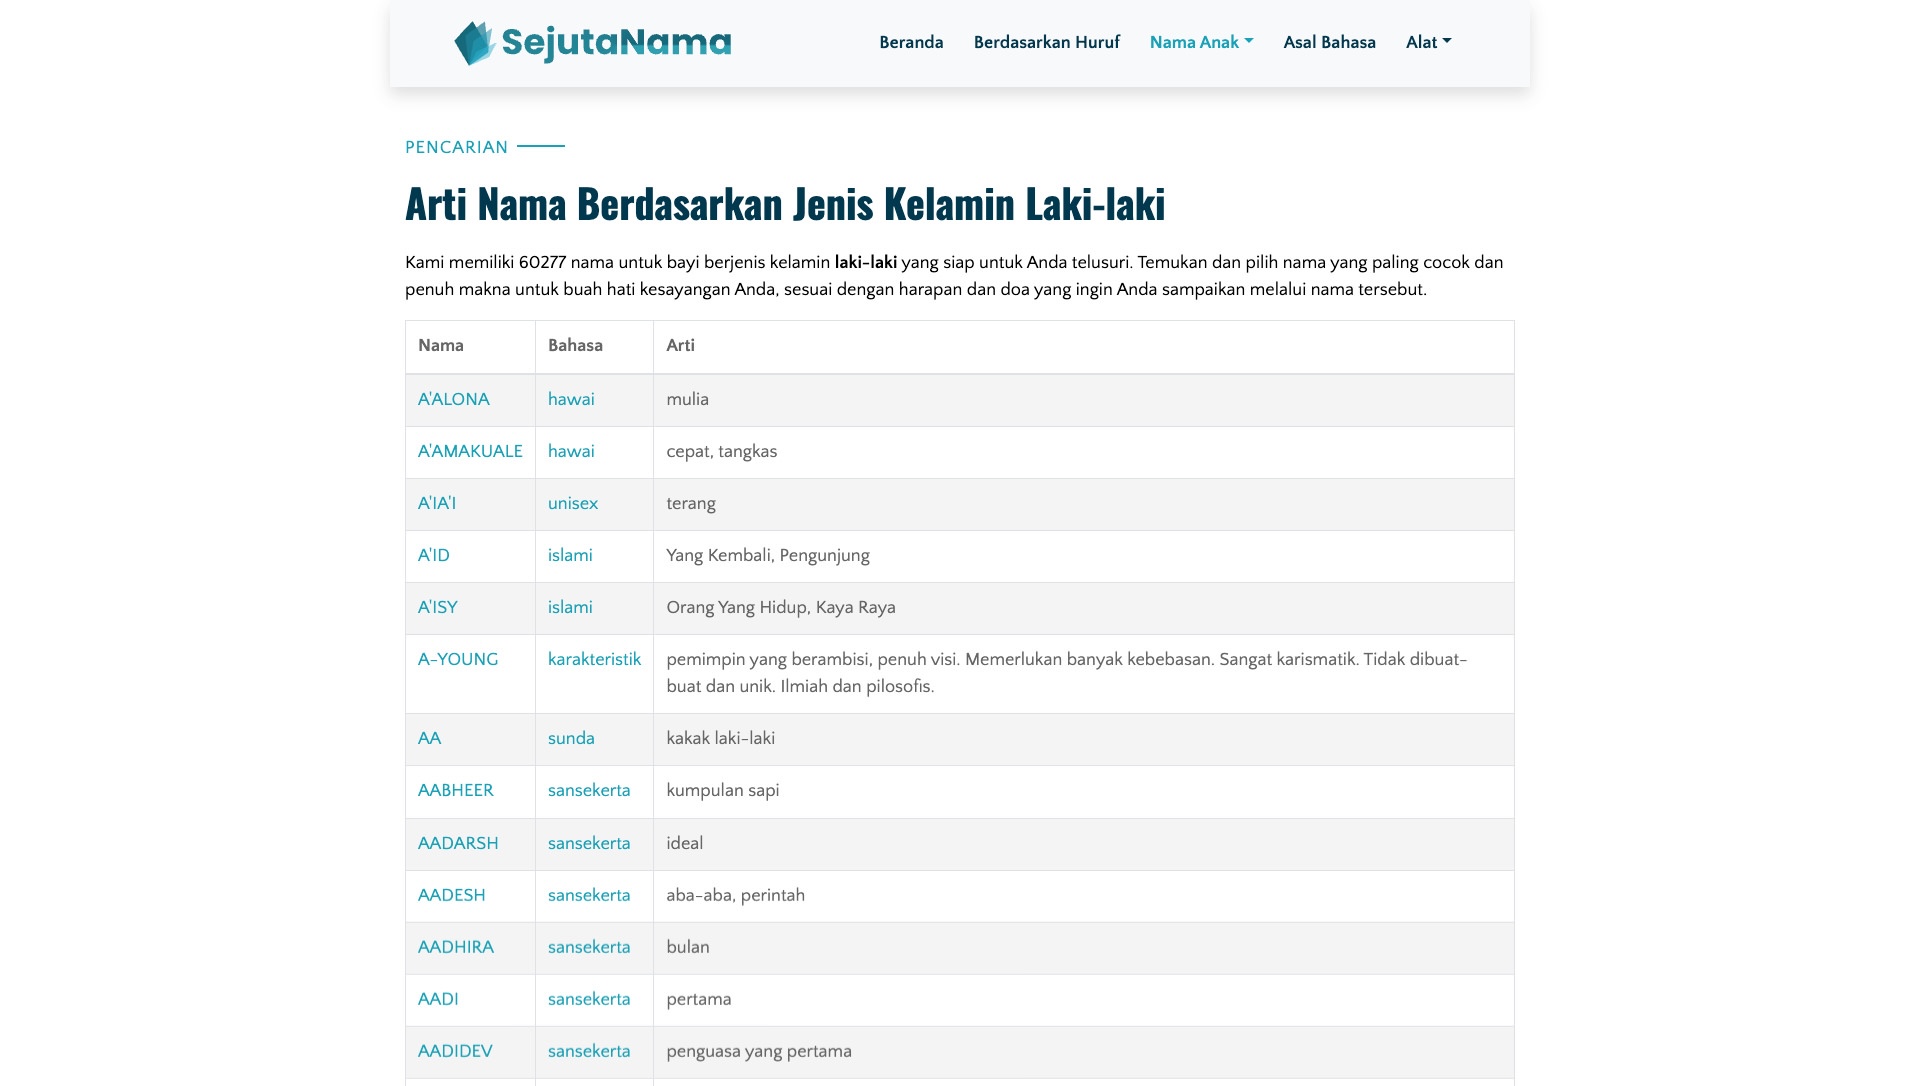Viewport: 1920px width, 1086px height.
Task: Select the unisex language link
Action: tap(572, 503)
